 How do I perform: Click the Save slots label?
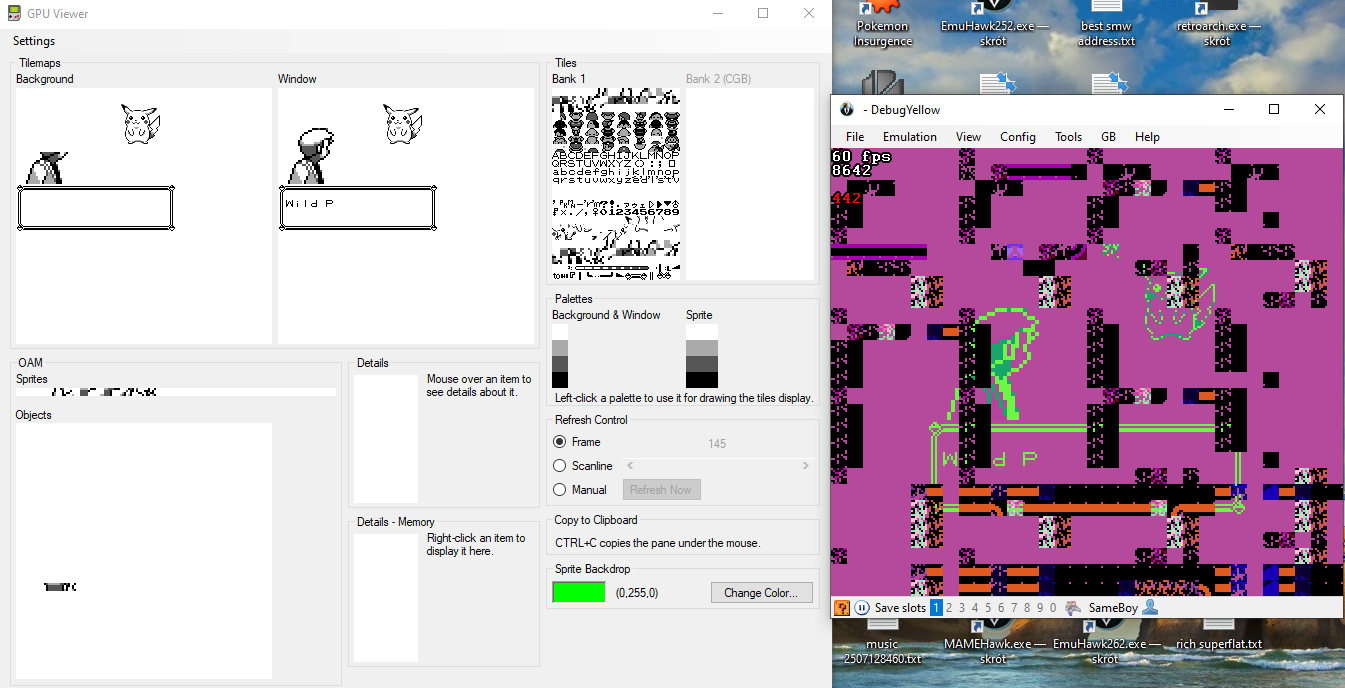[x=900, y=608]
